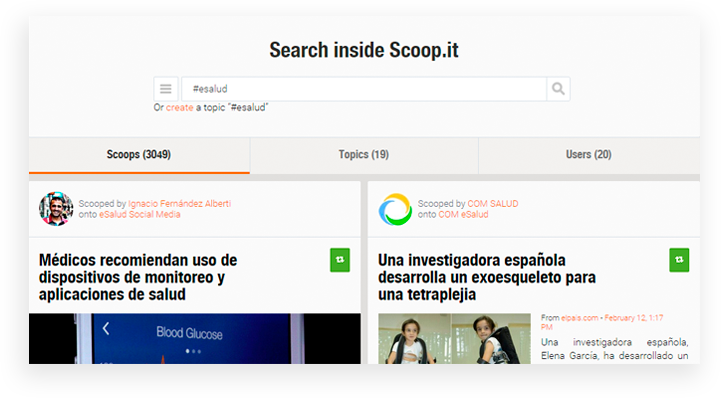The height and width of the screenshot is (398, 721).
Task: Open the elpais.com source link
Action: click(x=579, y=318)
